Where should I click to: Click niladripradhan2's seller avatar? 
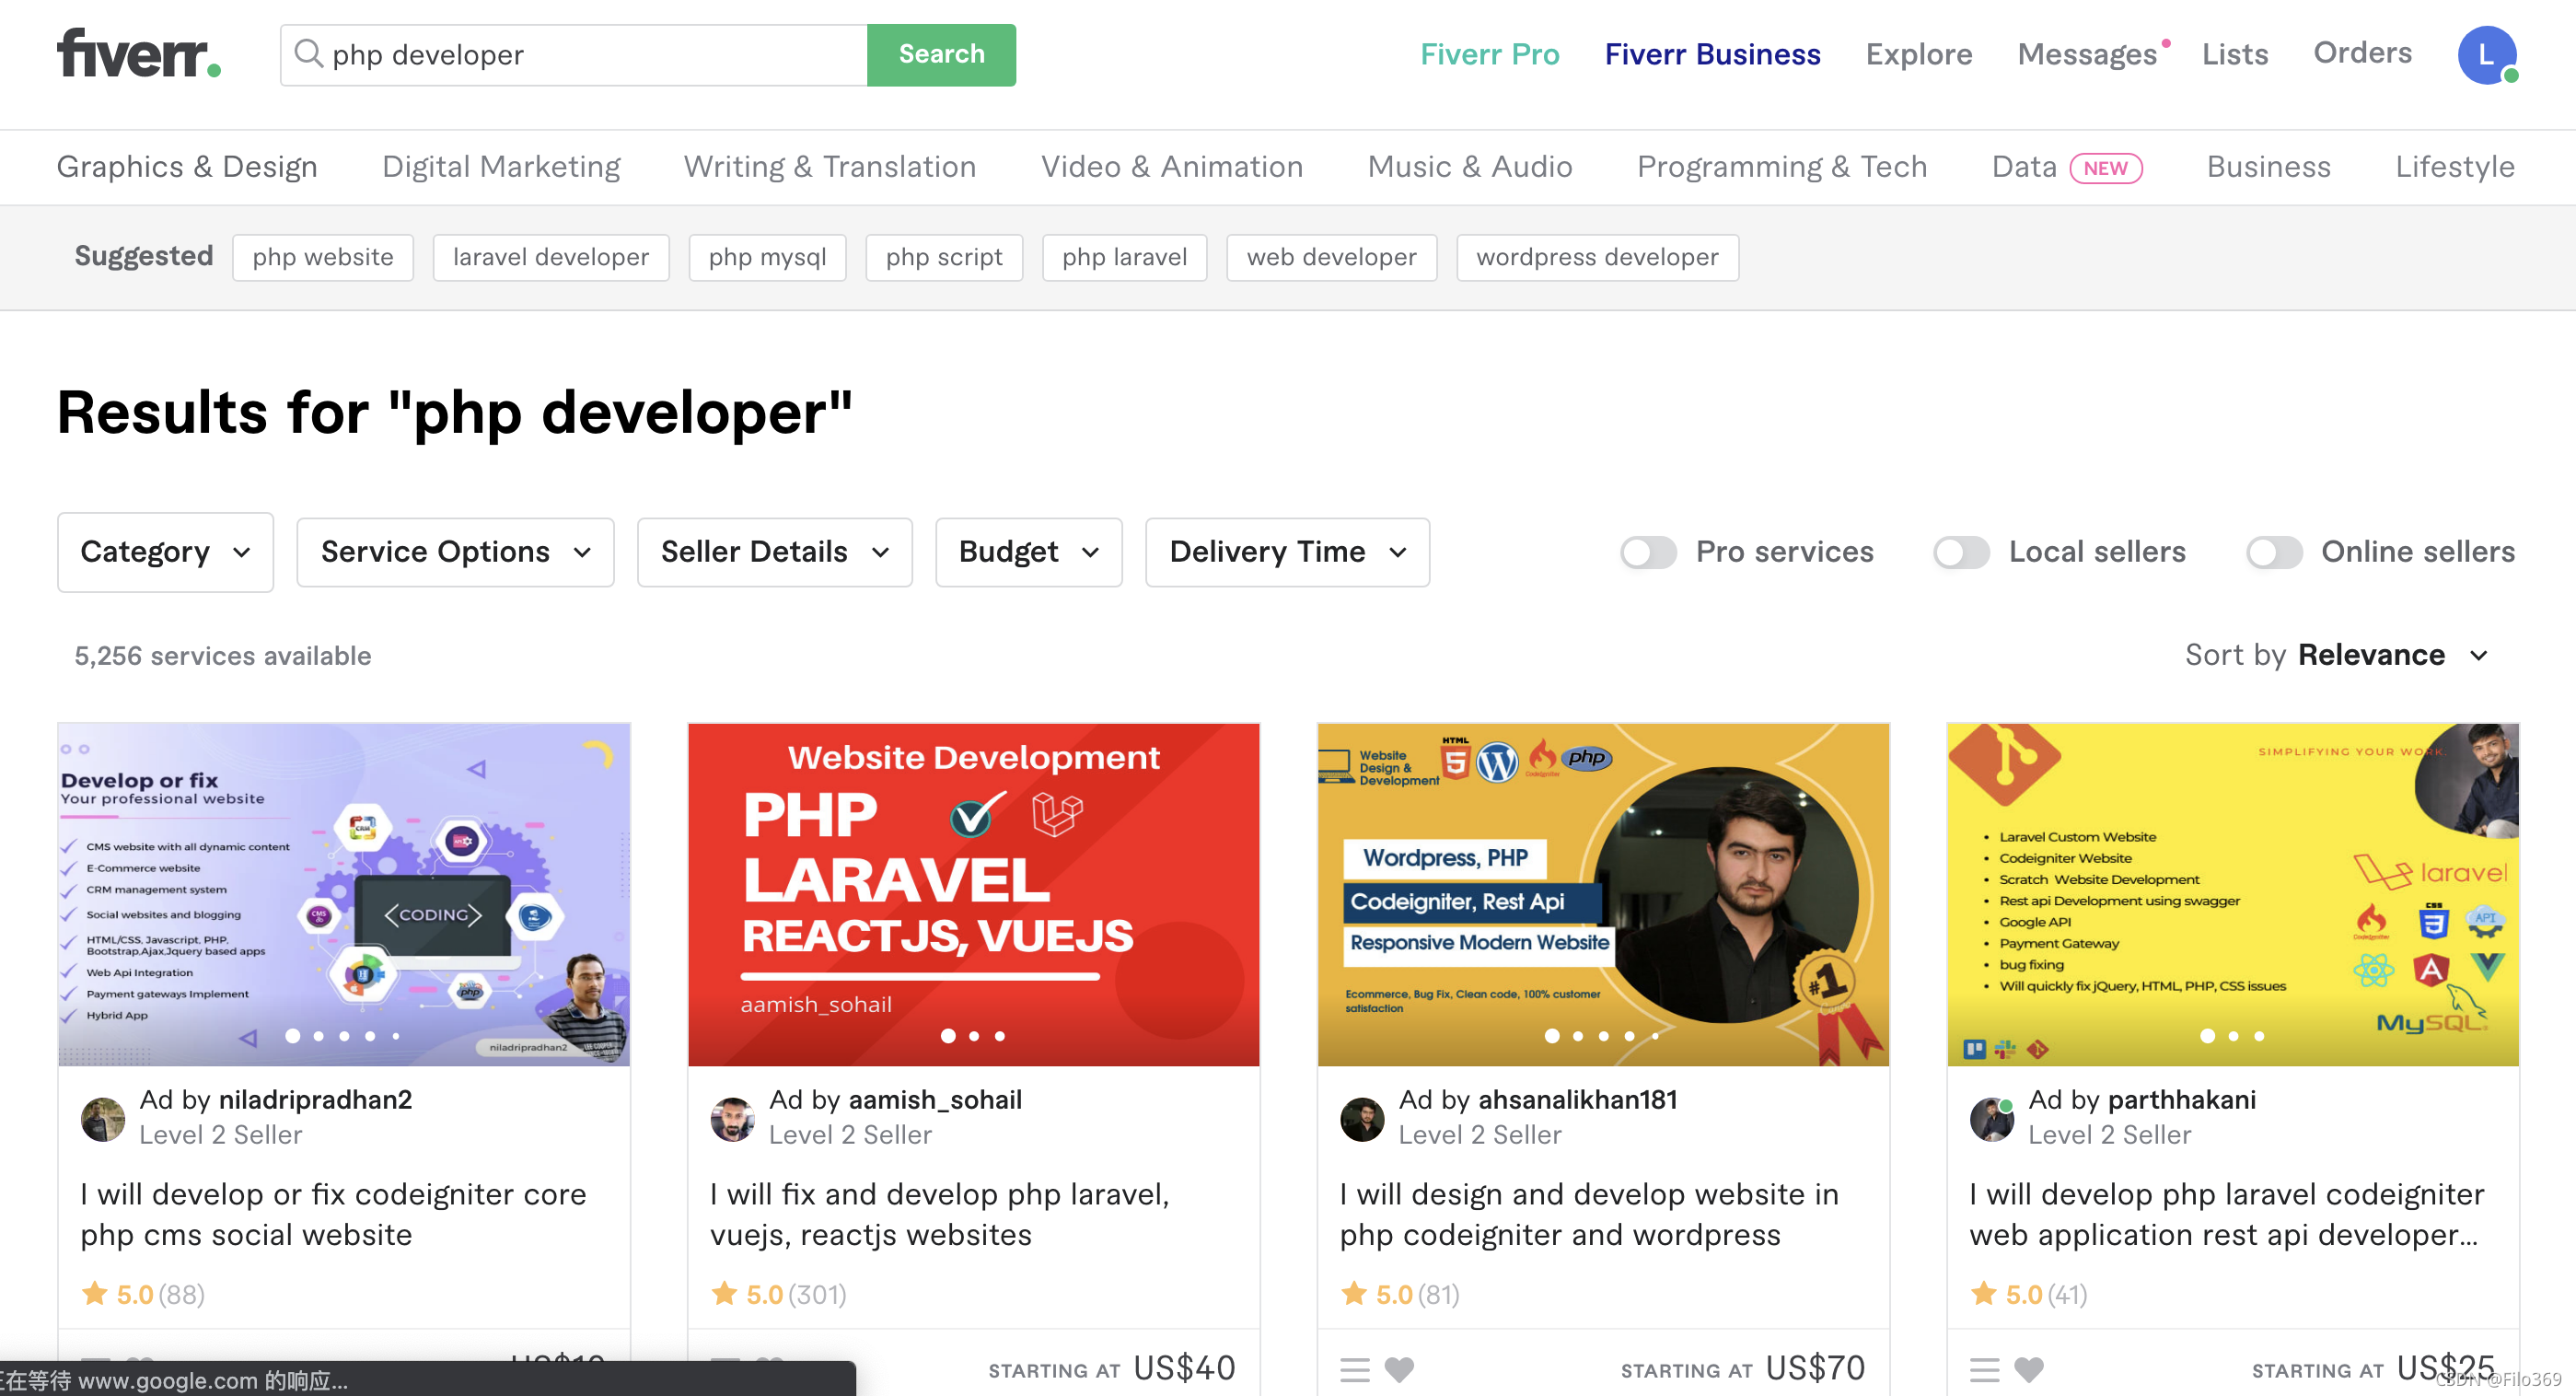click(x=103, y=1118)
